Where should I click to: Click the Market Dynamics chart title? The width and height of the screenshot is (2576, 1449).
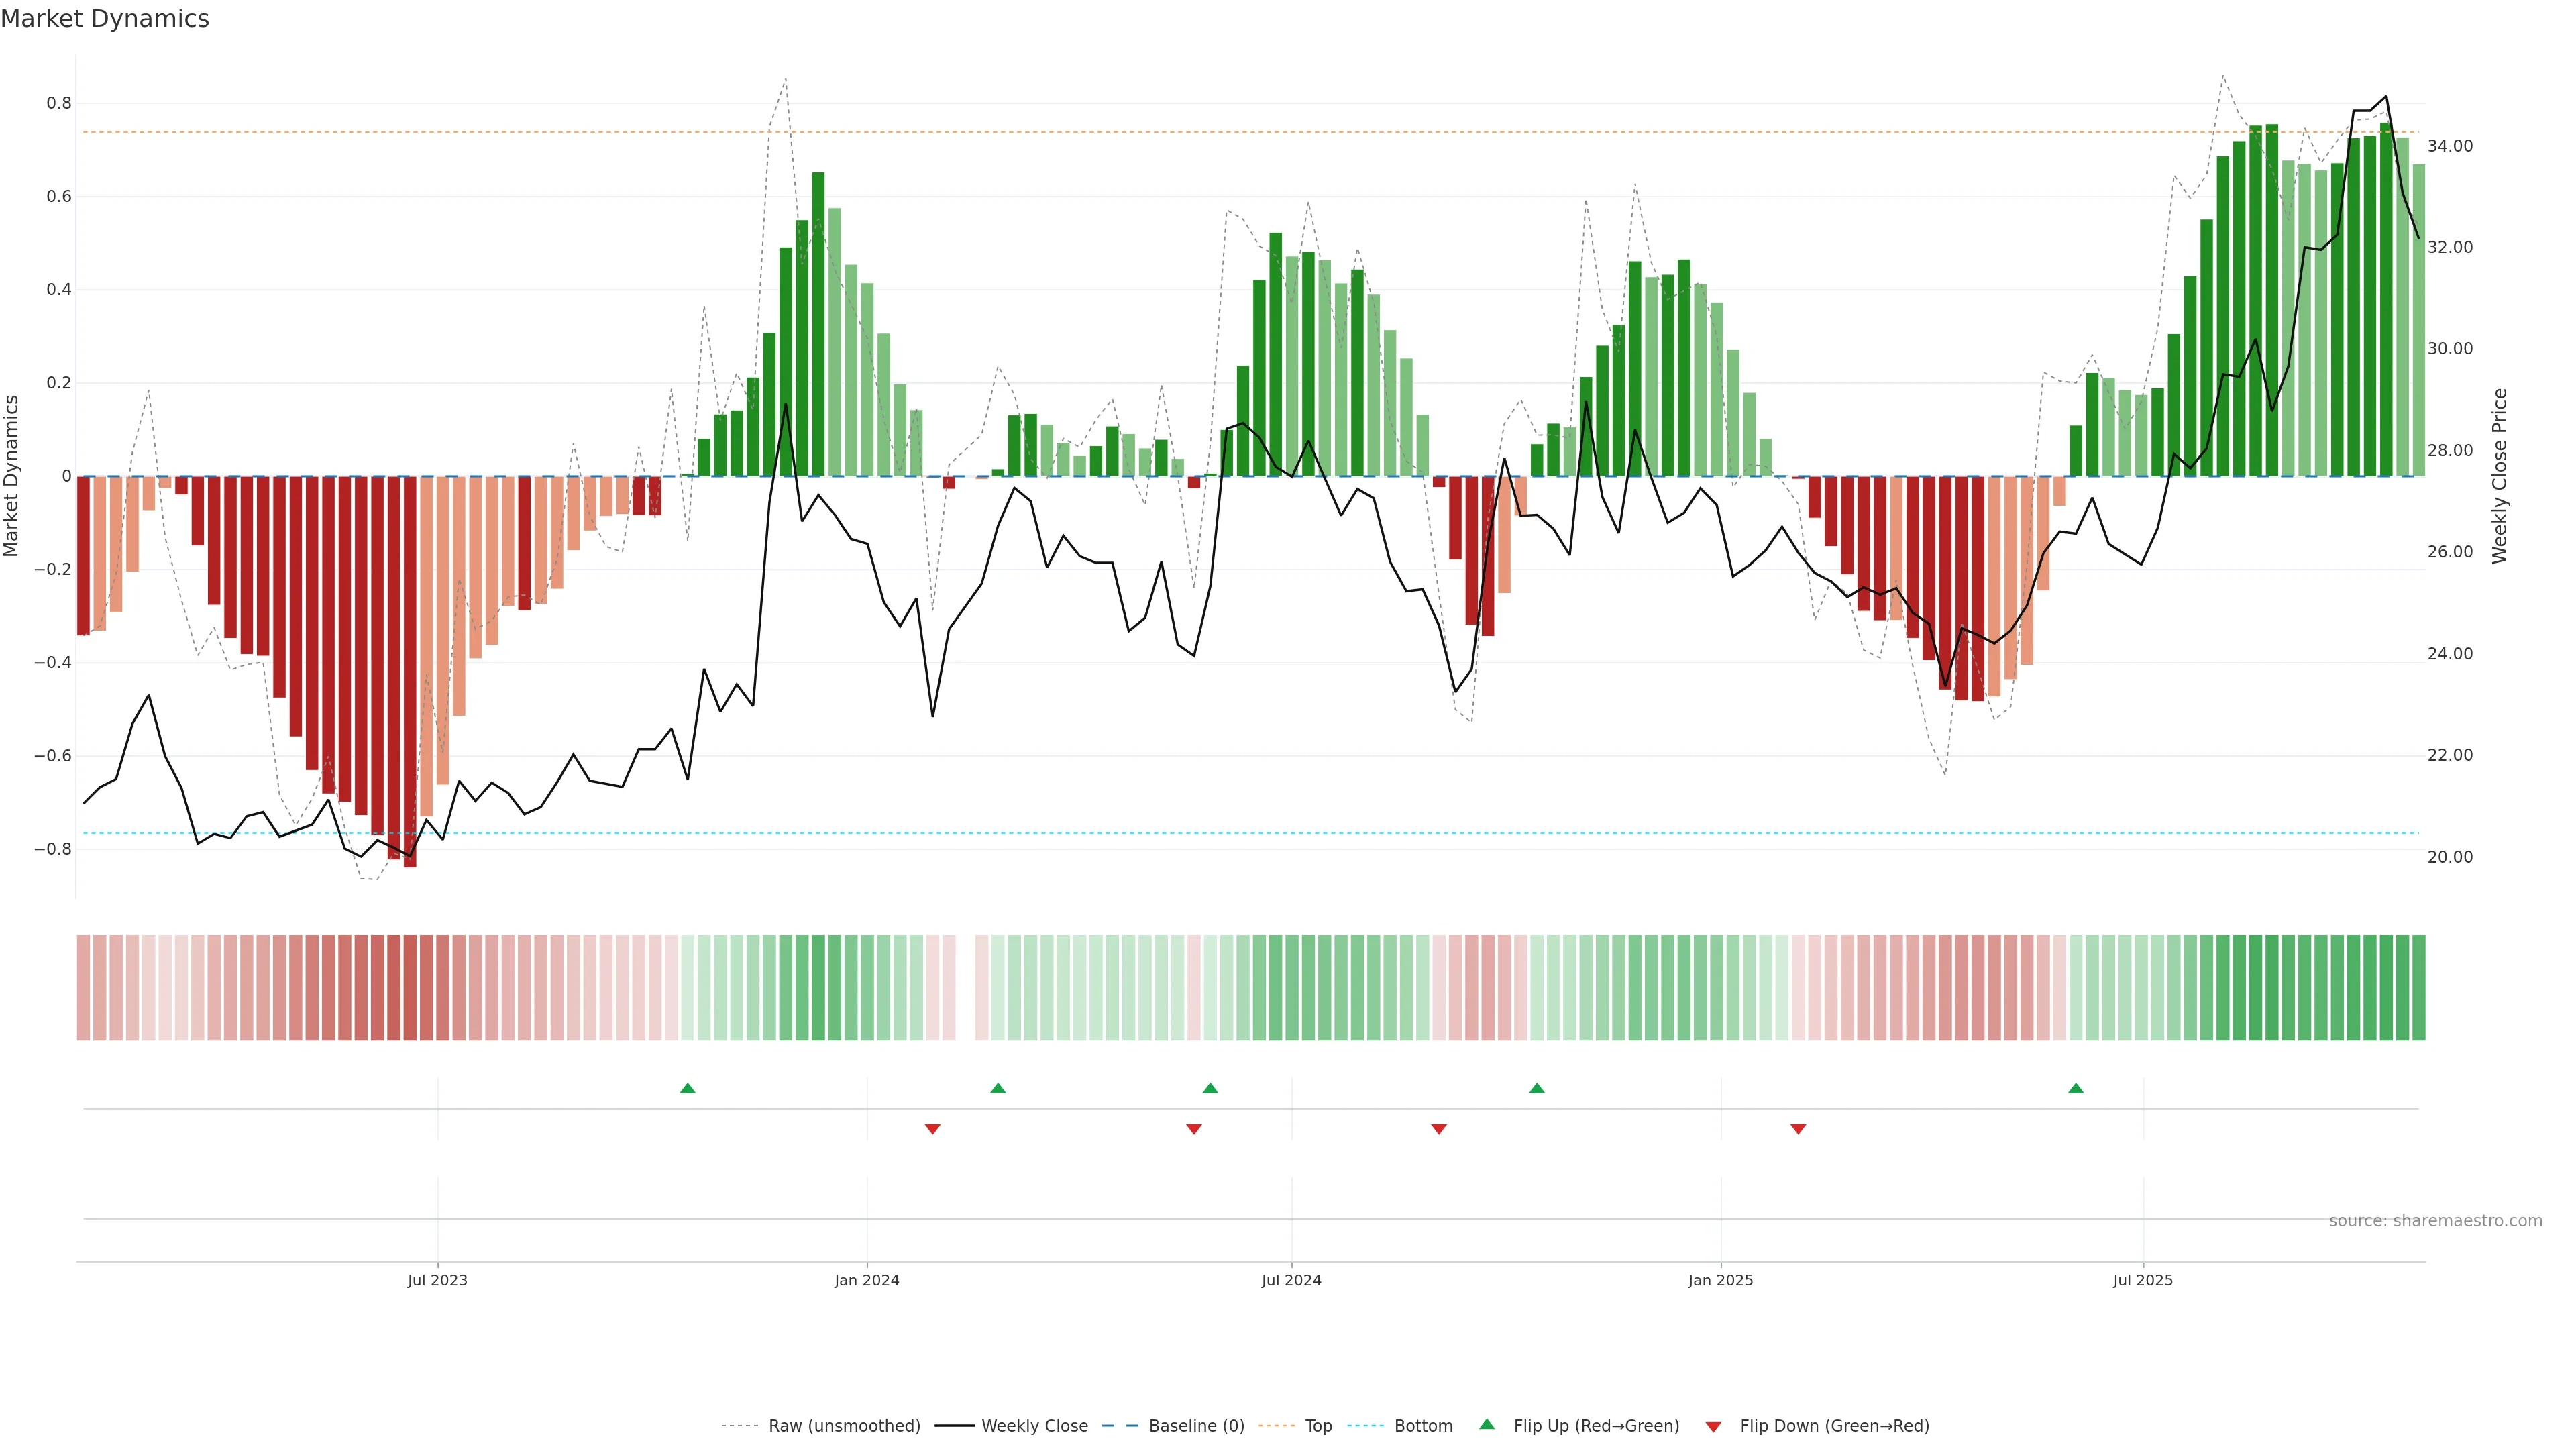105,19
